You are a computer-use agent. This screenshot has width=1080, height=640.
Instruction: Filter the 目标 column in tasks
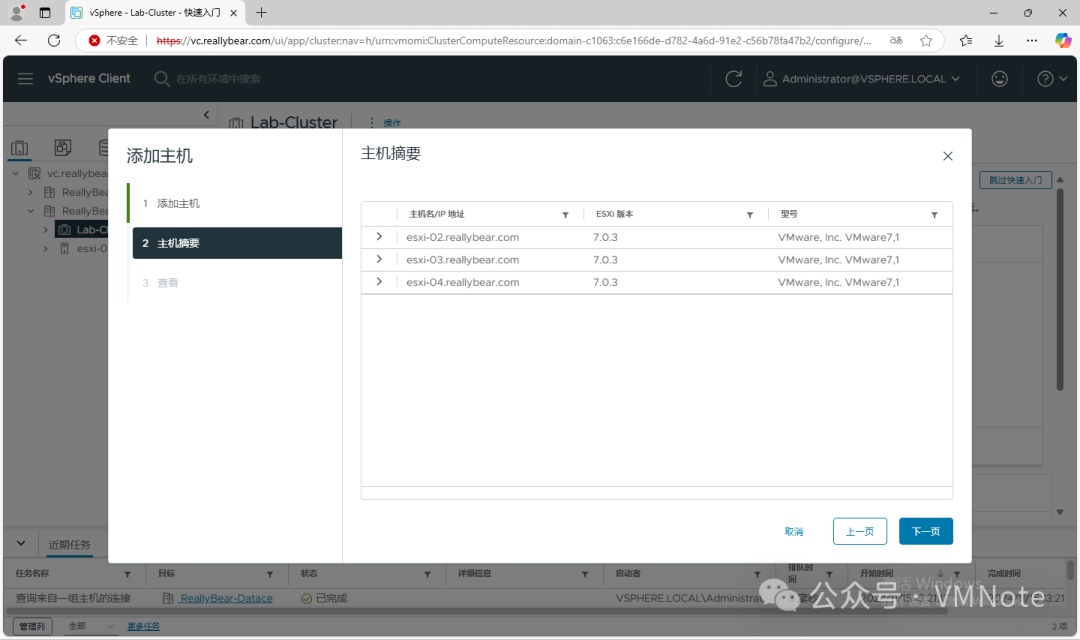tap(270, 574)
